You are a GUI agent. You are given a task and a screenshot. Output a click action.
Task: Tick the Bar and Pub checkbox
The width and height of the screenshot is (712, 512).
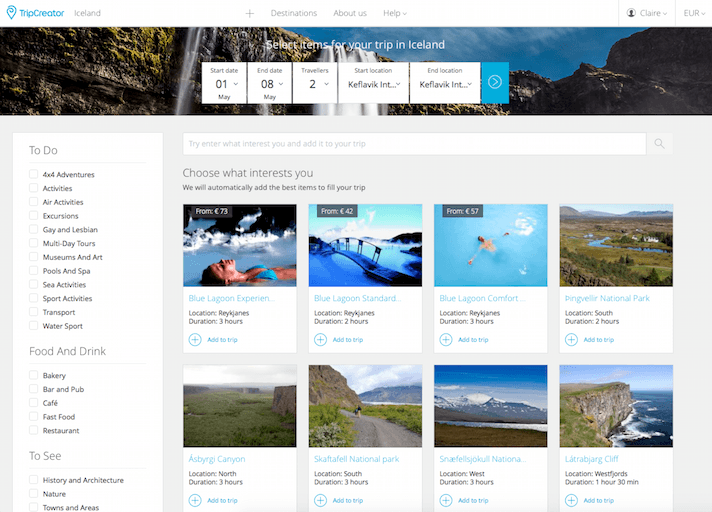(x=34, y=389)
